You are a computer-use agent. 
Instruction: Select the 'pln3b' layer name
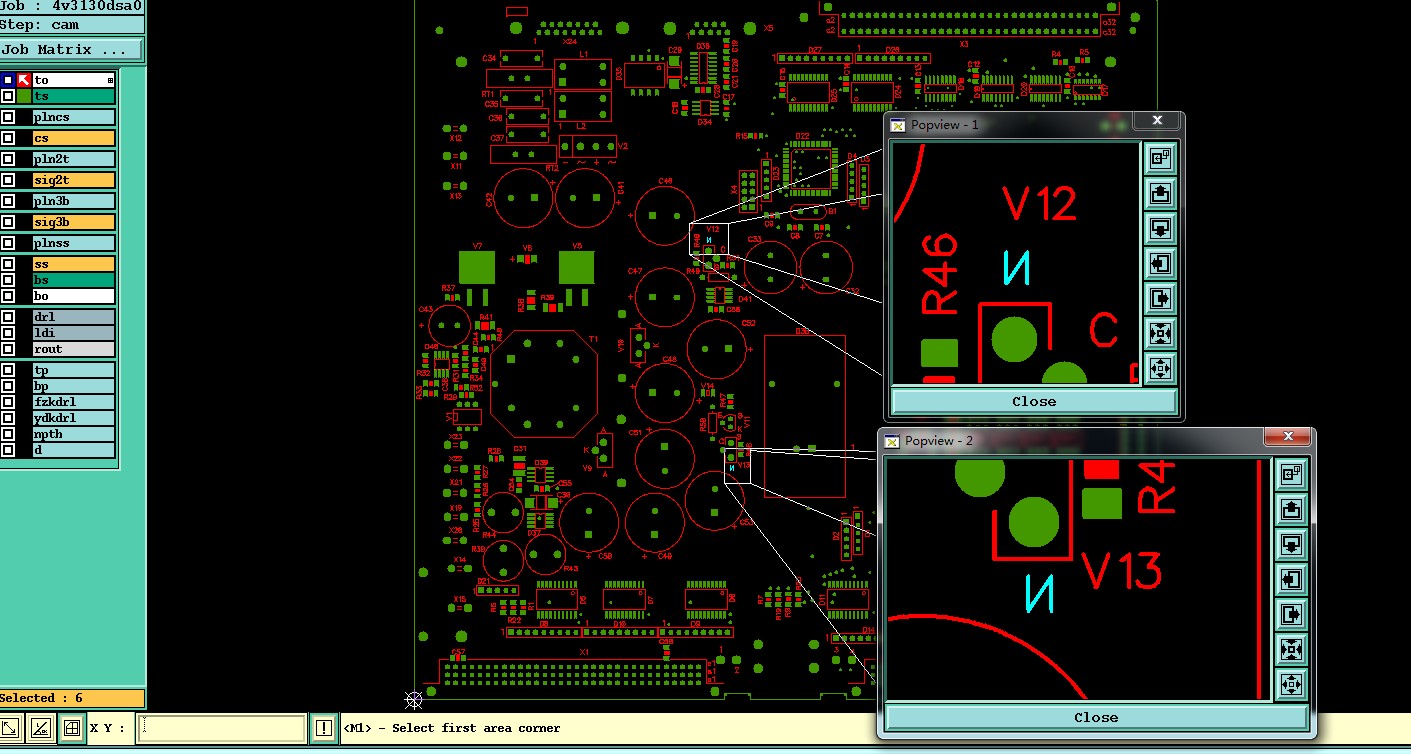pos(73,201)
